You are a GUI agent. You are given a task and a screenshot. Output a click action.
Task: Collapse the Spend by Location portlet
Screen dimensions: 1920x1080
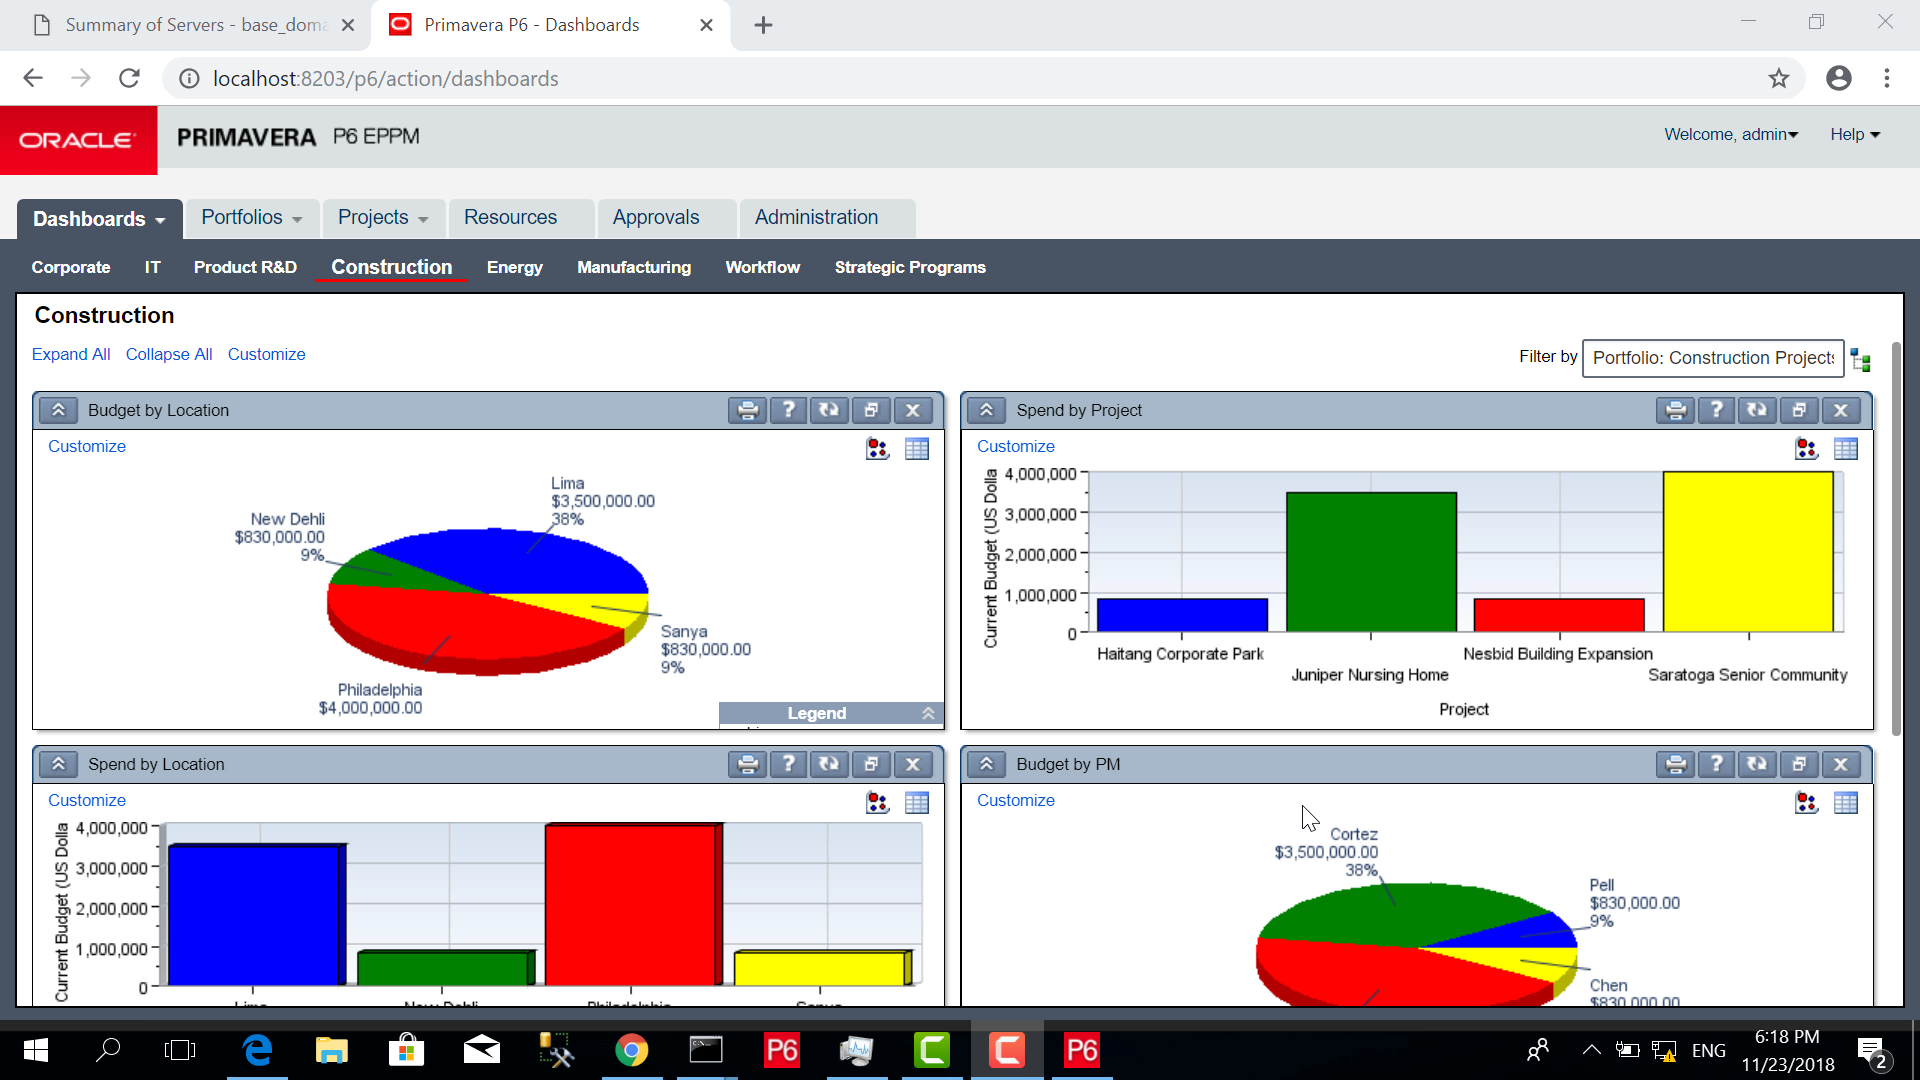point(58,764)
